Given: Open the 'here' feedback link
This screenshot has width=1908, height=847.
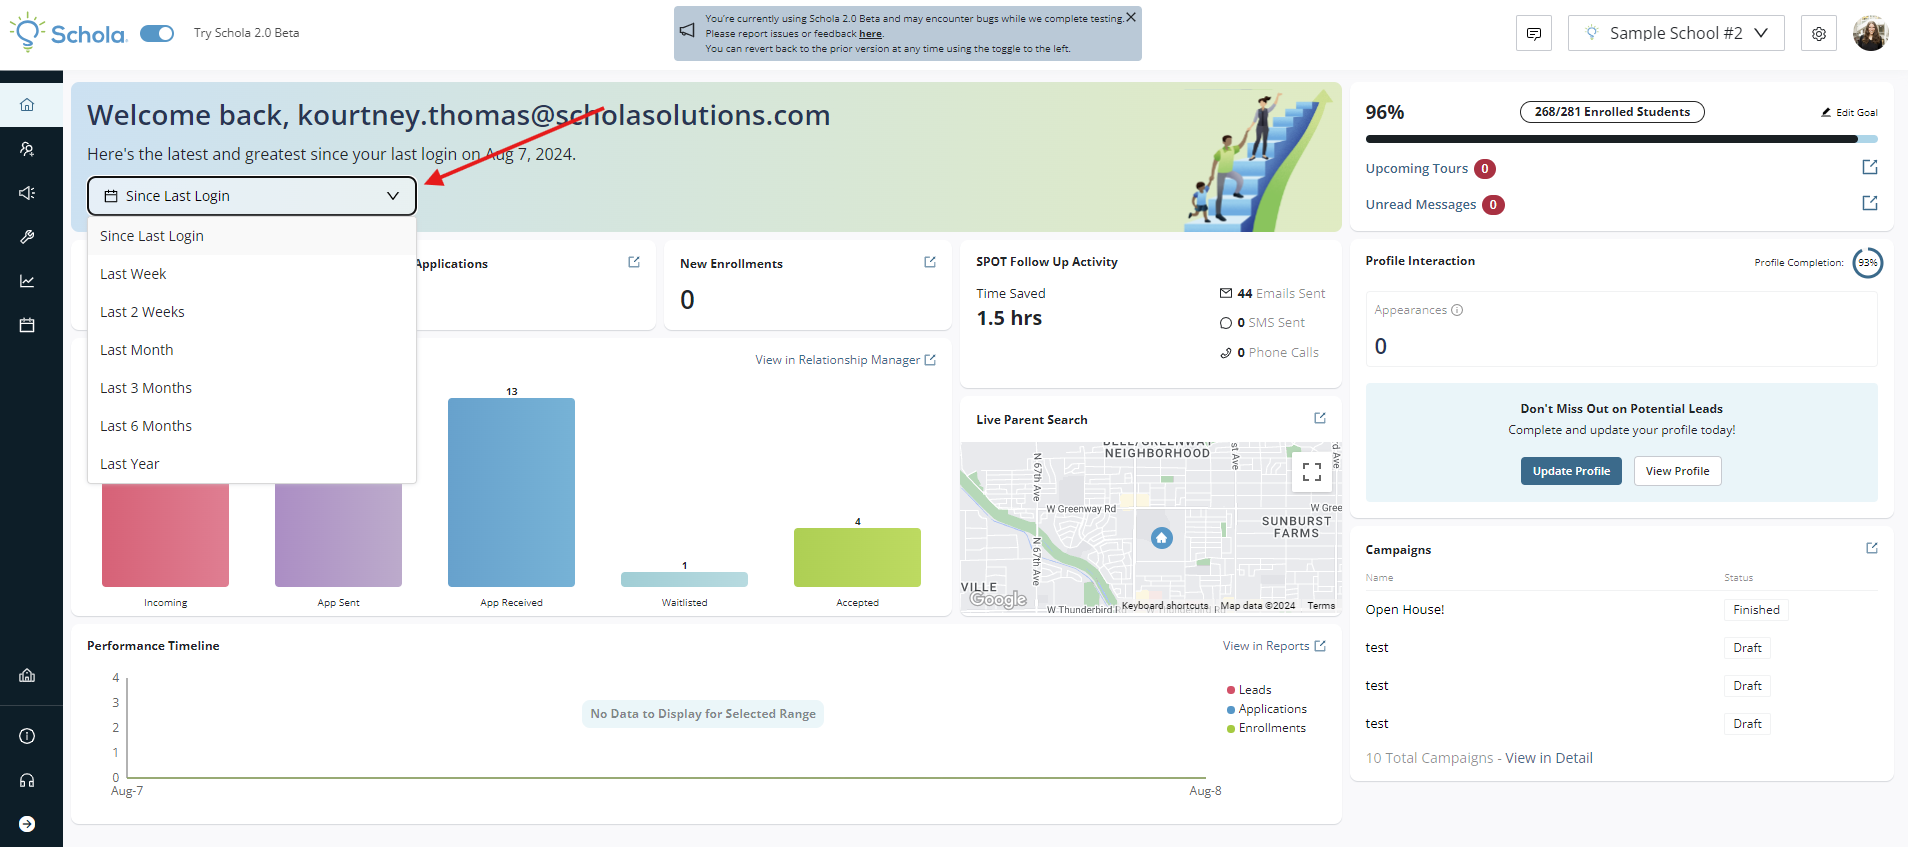Looking at the screenshot, I should (870, 33).
